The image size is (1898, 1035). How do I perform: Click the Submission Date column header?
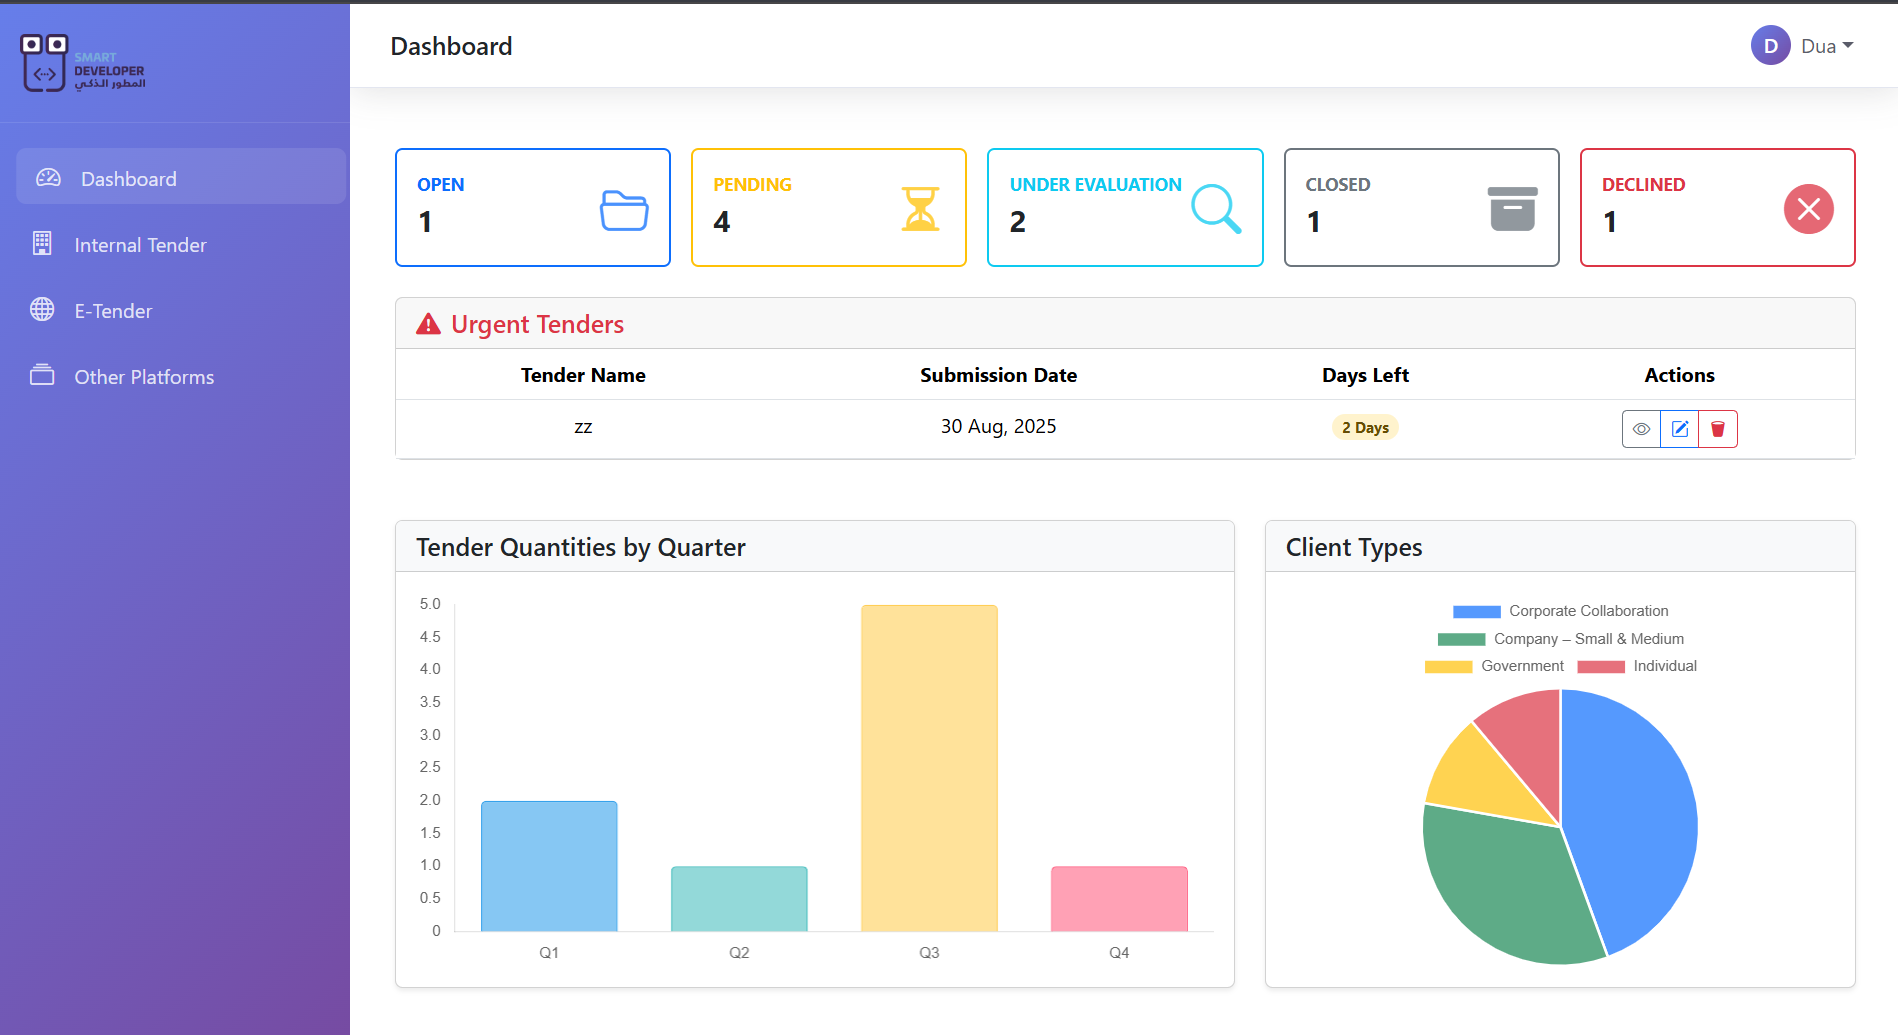pyautogui.click(x=998, y=375)
